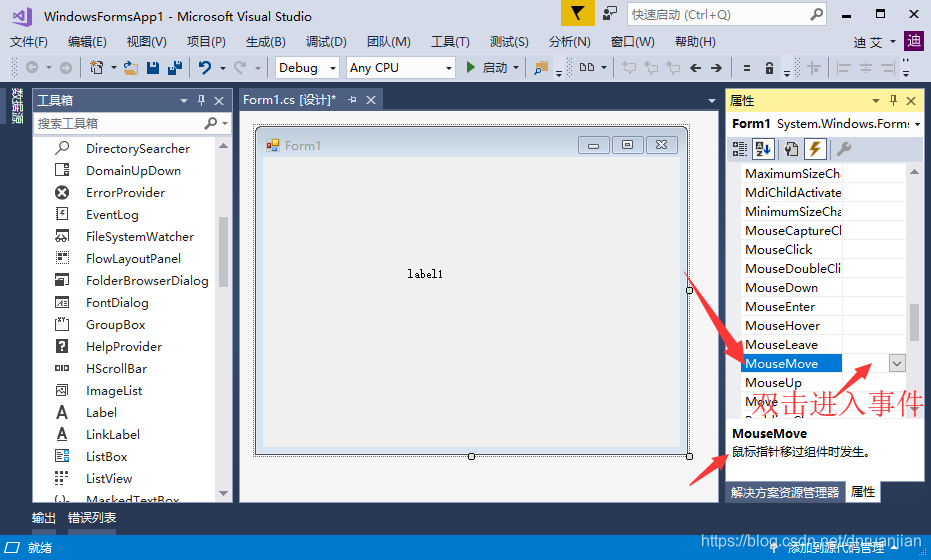
Task: Show Events lightning bolt icon
Action: pyautogui.click(x=815, y=148)
